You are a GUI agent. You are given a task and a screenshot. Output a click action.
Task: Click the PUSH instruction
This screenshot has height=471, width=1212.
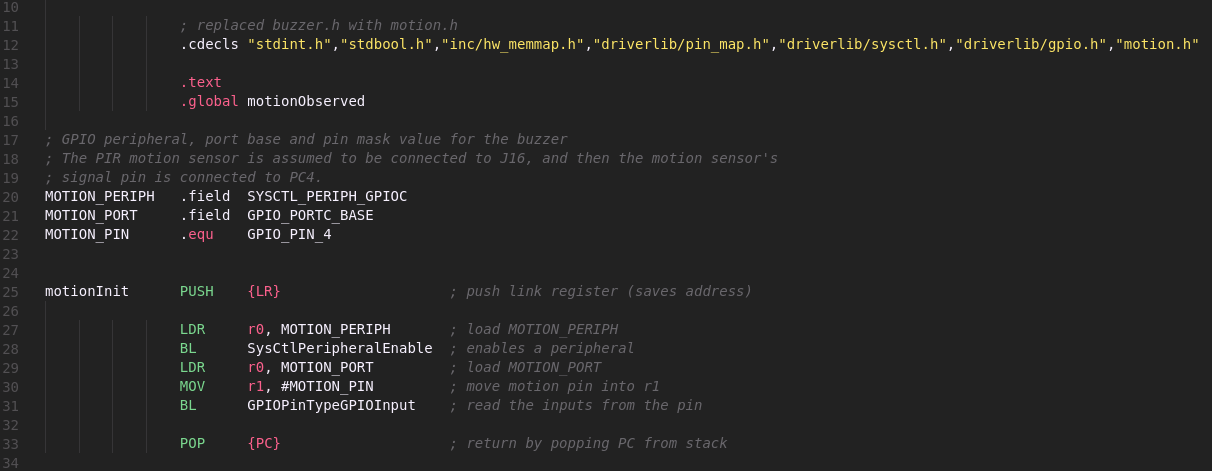[197, 291]
